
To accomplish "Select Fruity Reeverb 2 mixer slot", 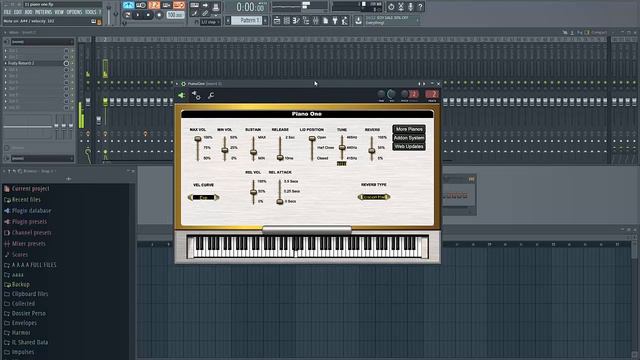I will tap(35, 63).
